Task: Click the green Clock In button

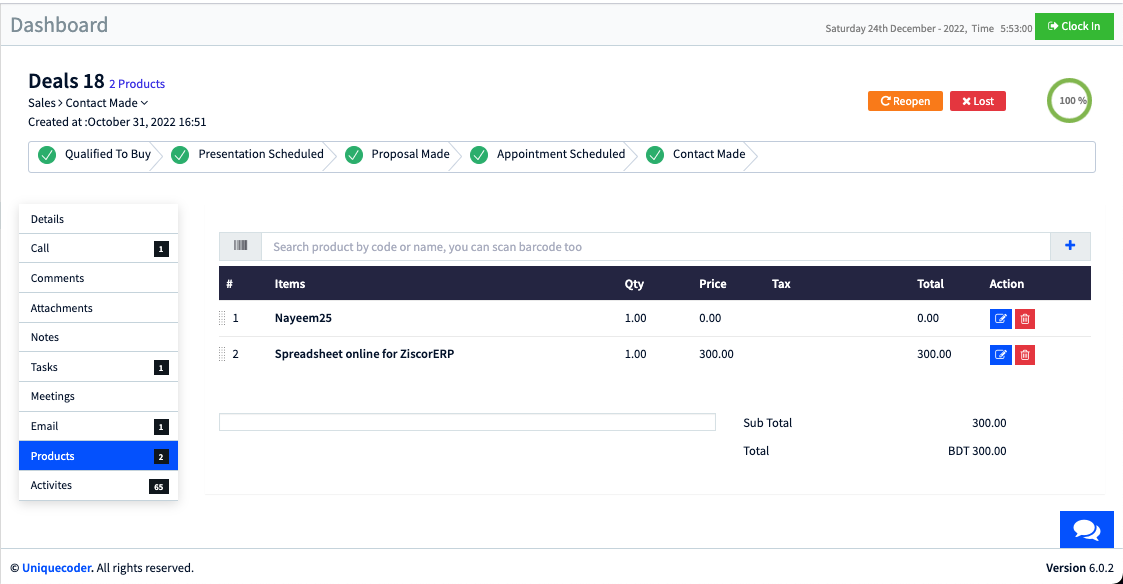Action: (1074, 27)
